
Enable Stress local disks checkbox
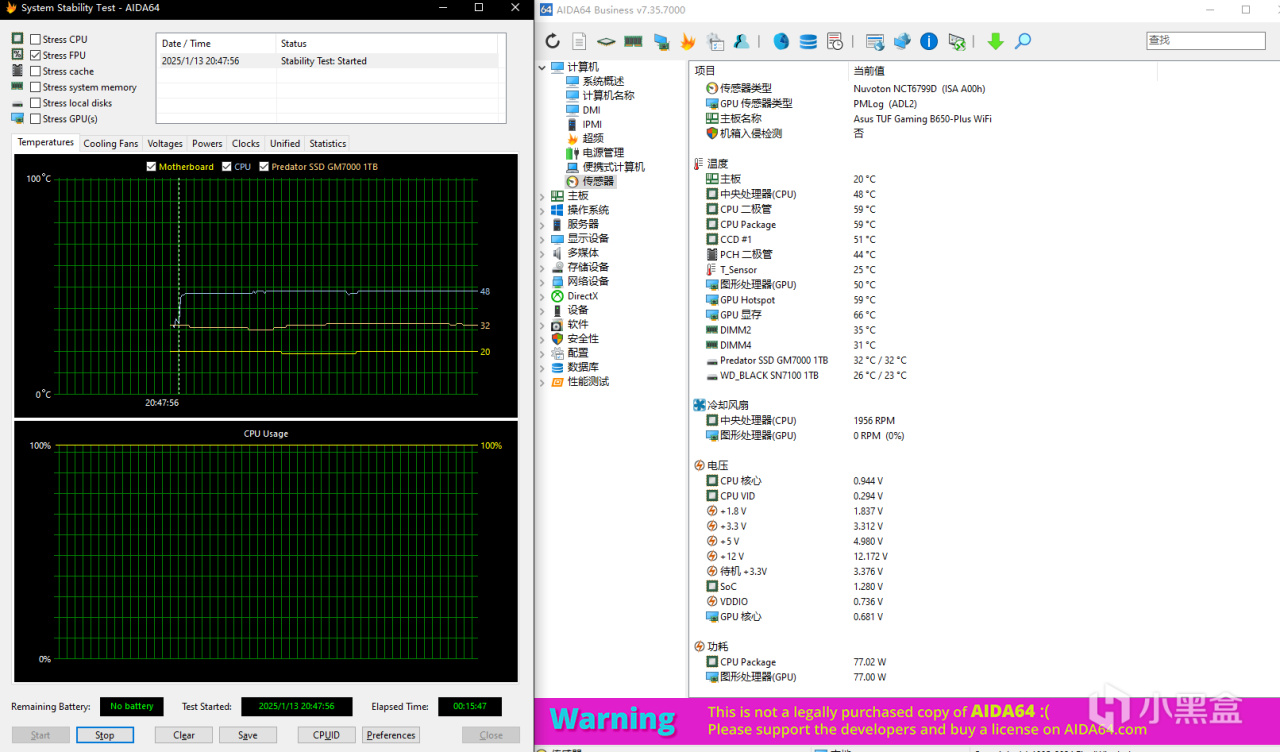click(x=36, y=103)
